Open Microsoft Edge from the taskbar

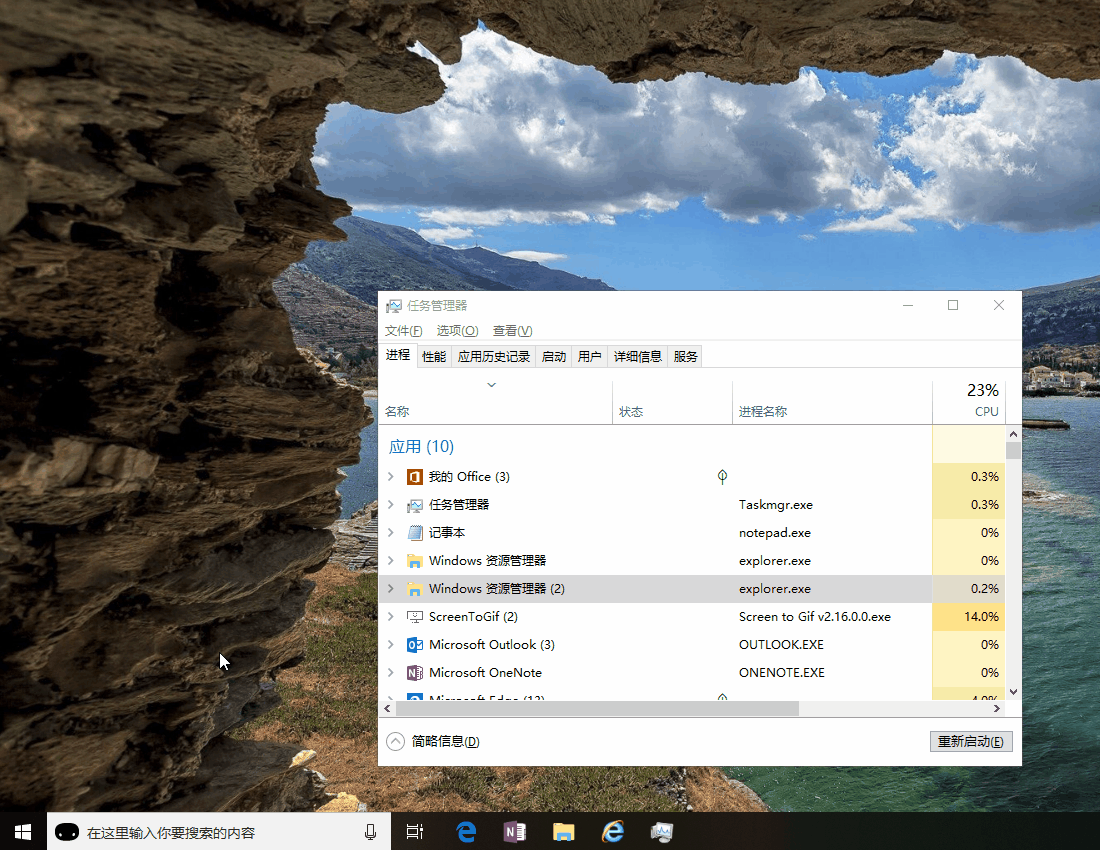click(x=465, y=831)
